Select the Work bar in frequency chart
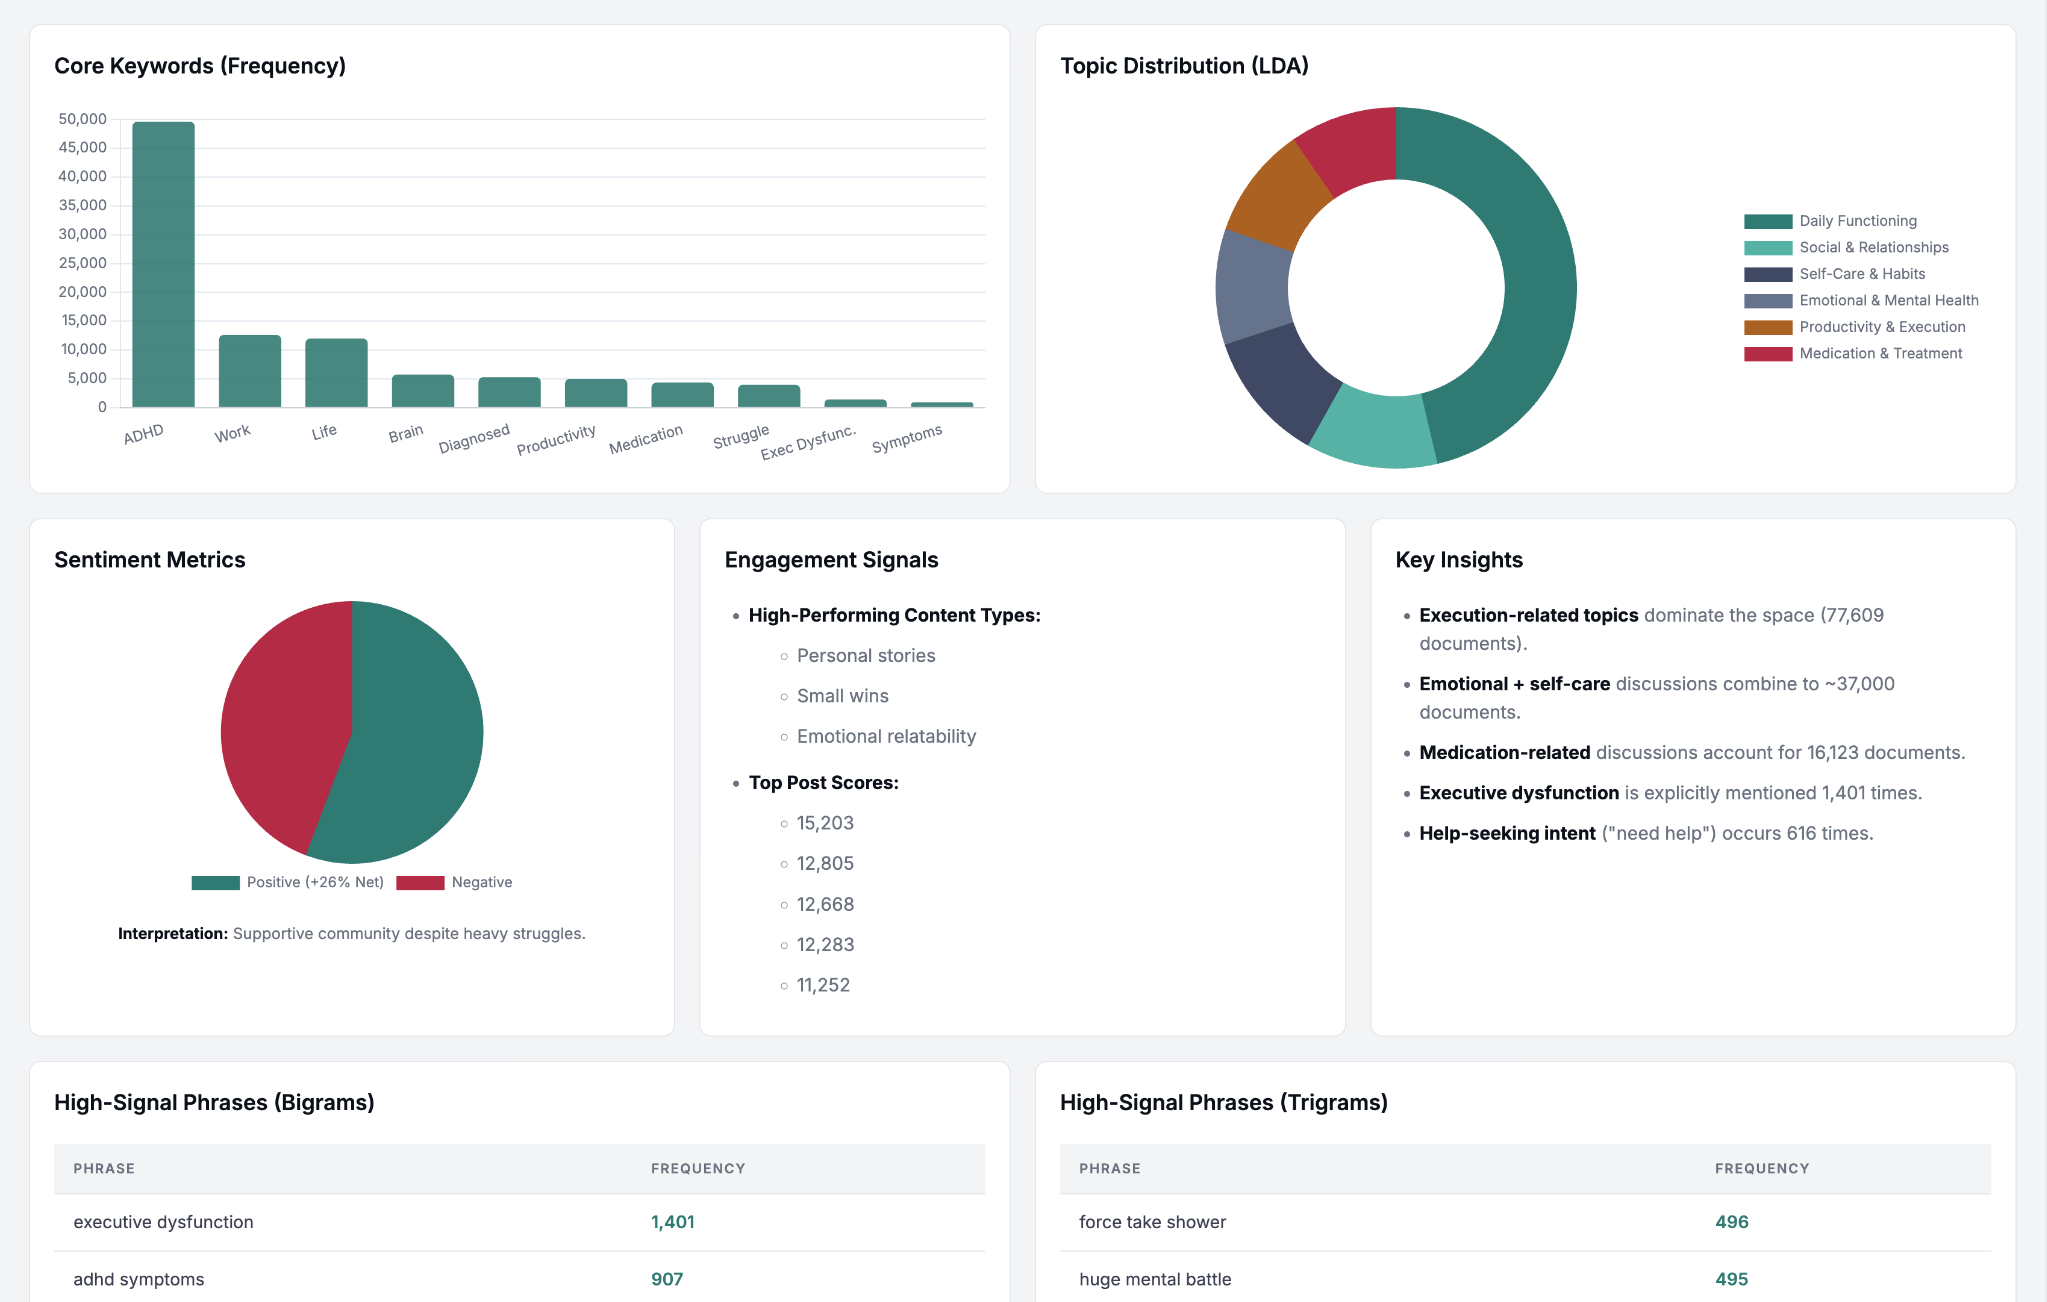 [x=250, y=371]
